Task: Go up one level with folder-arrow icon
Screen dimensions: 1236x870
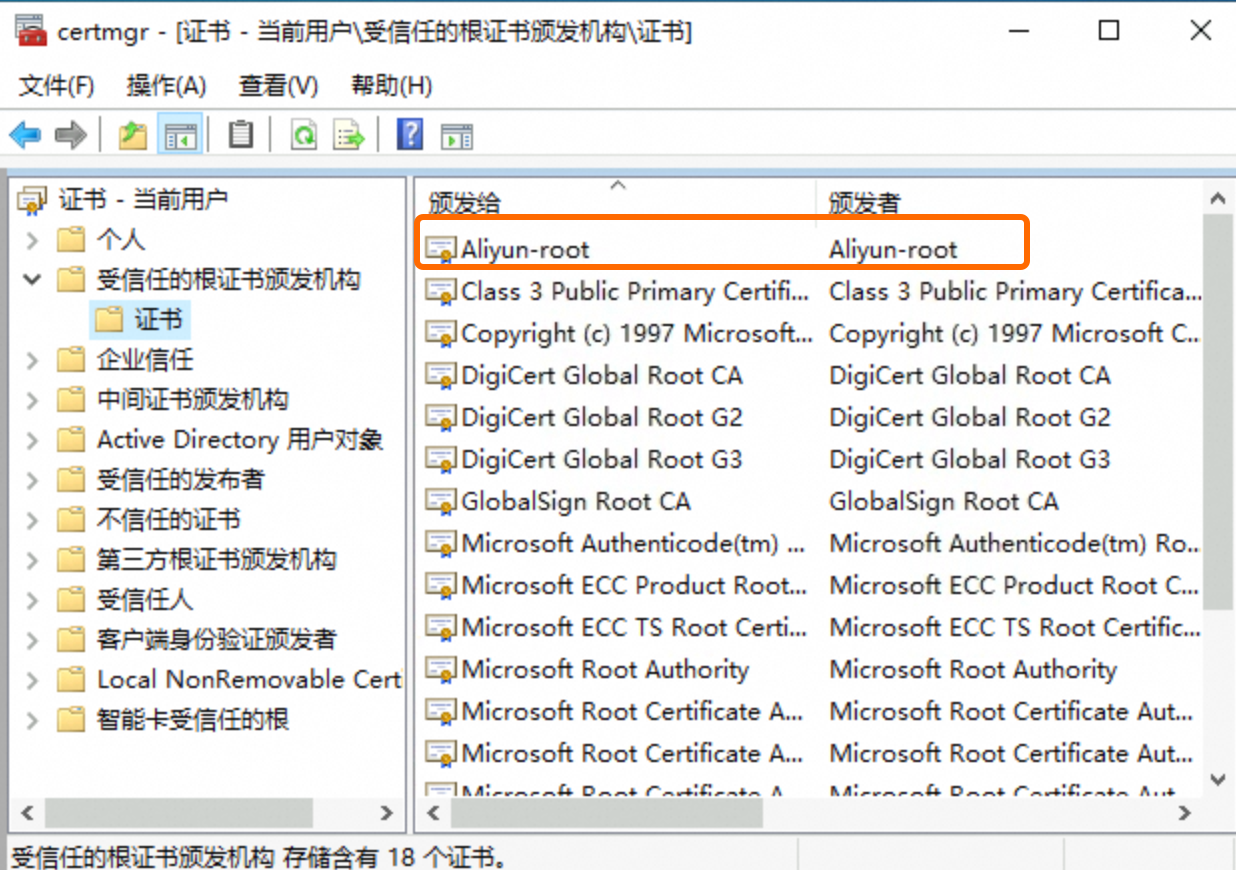Action: pos(133,134)
